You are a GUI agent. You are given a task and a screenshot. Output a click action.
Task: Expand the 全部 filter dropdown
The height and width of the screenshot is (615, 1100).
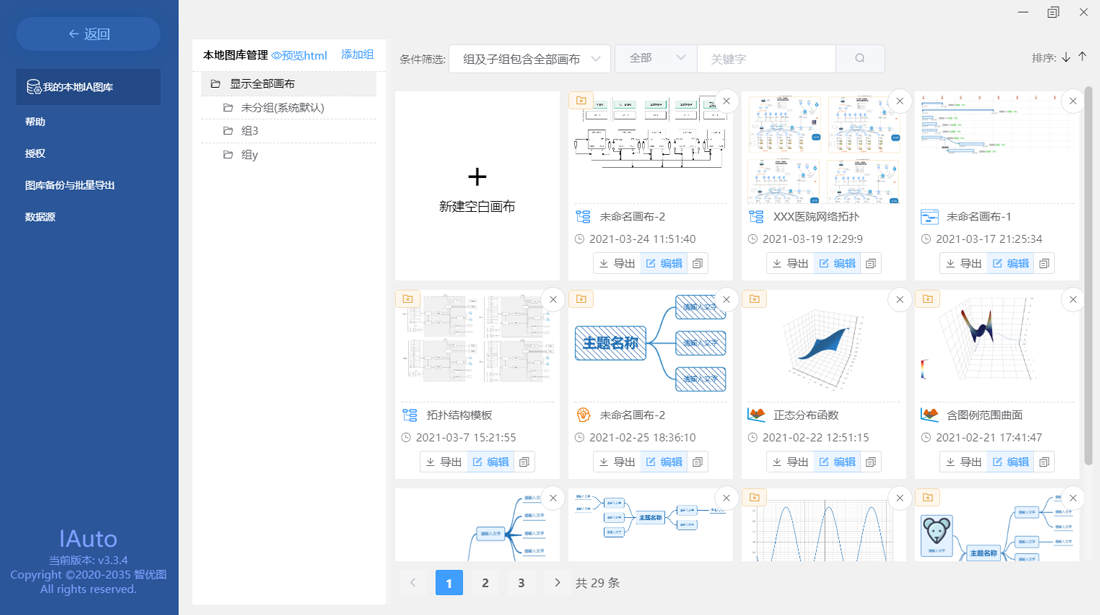655,59
